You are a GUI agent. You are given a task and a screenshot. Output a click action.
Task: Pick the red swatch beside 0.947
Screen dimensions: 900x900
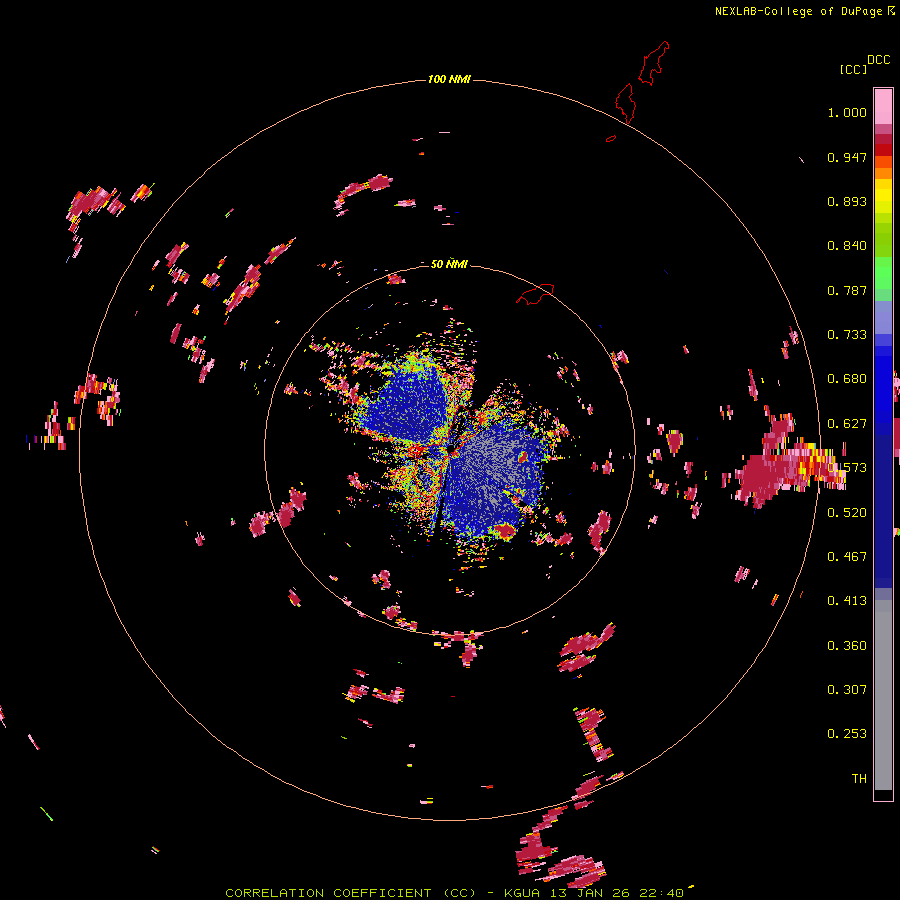click(x=883, y=150)
